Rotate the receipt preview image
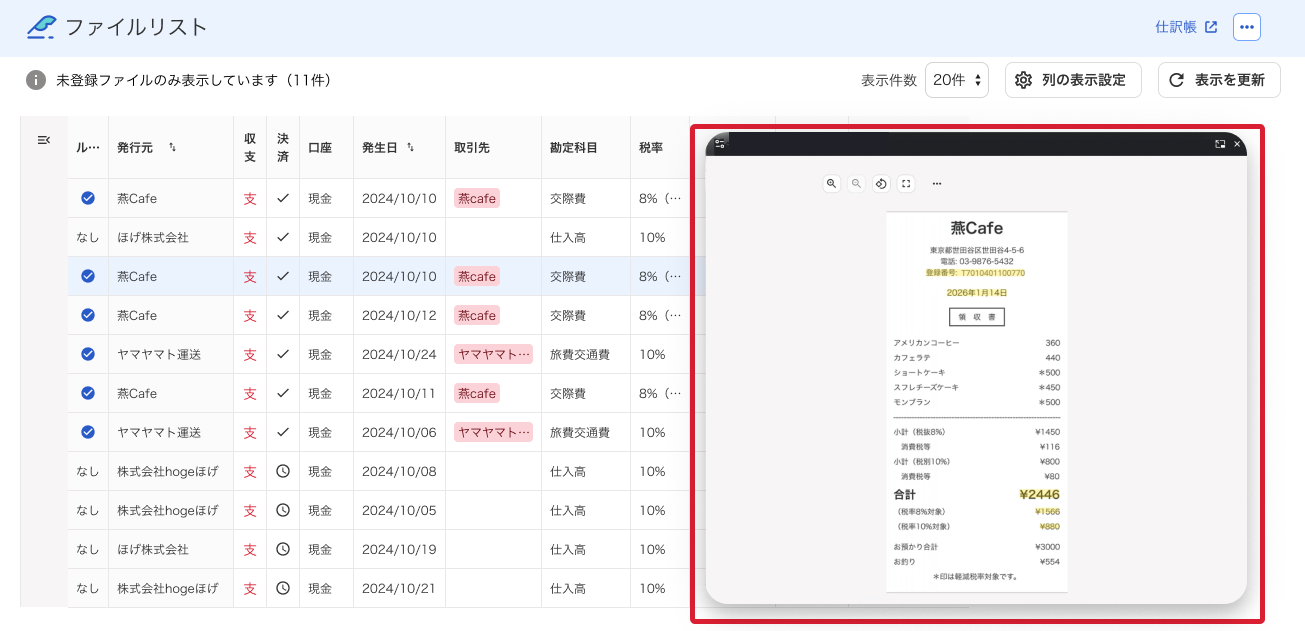This screenshot has width=1305, height=631. [x=881, y=183]
